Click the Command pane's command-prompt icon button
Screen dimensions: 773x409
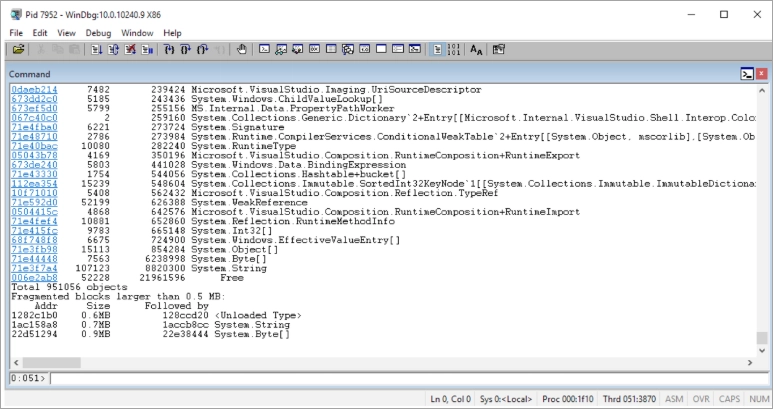[747, 74]
